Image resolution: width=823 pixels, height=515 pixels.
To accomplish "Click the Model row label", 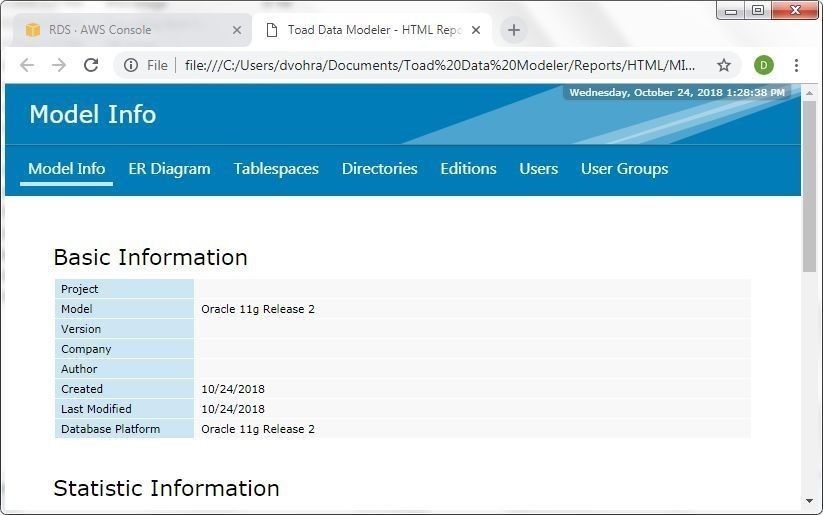I will pos(77,309).
